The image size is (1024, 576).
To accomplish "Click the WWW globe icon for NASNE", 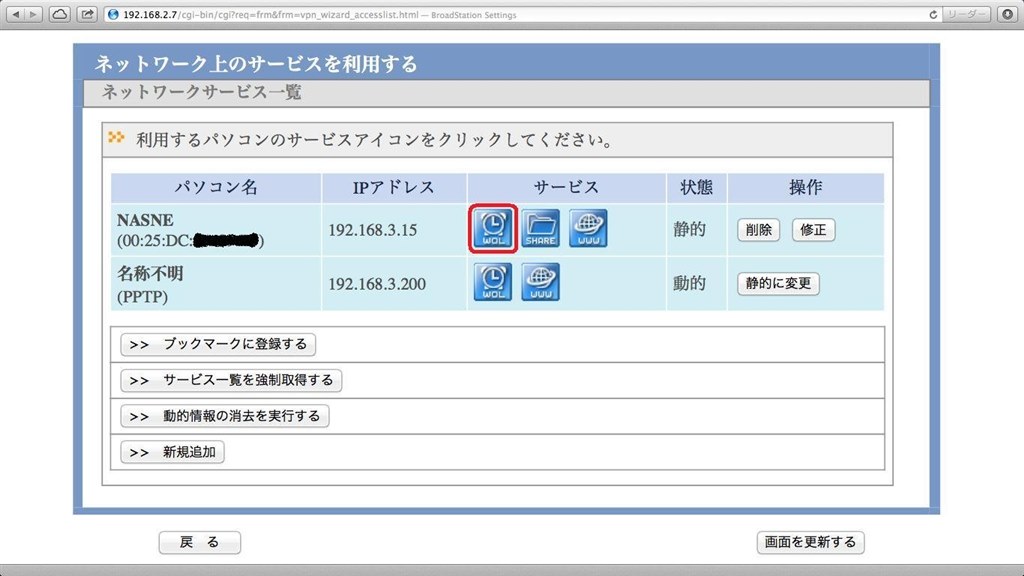I will [588, 229].
